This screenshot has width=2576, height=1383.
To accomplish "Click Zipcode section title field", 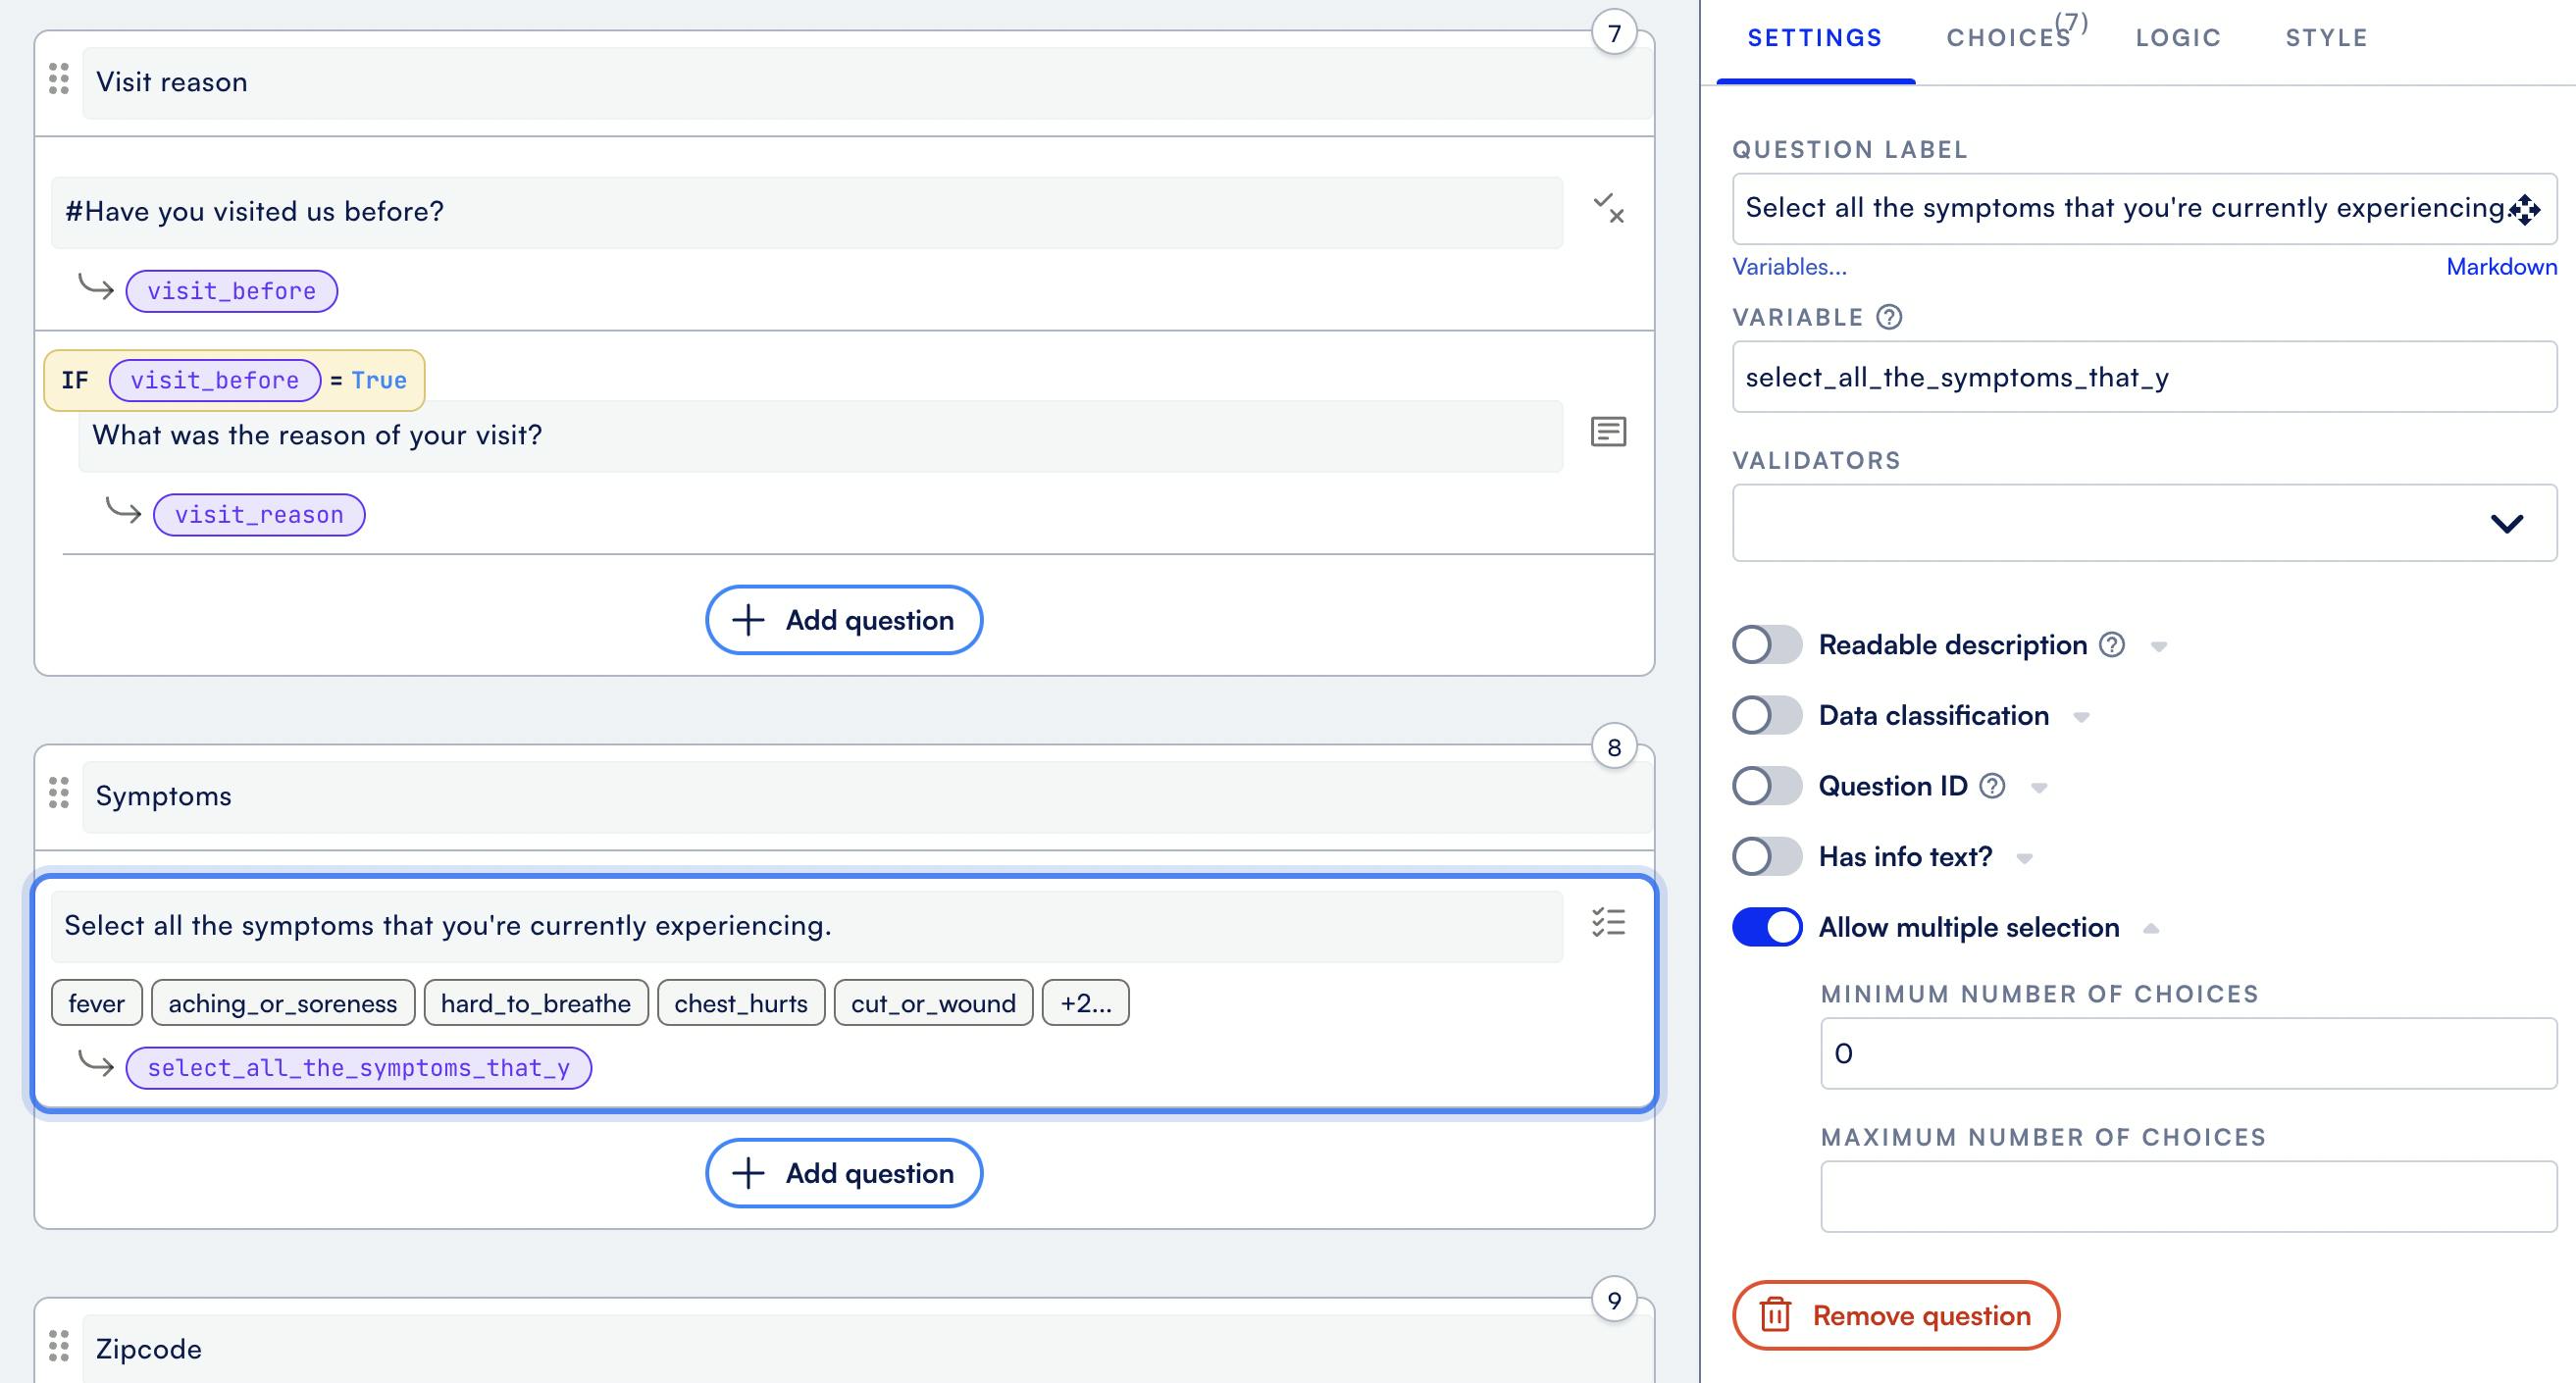I will 867,1349.
